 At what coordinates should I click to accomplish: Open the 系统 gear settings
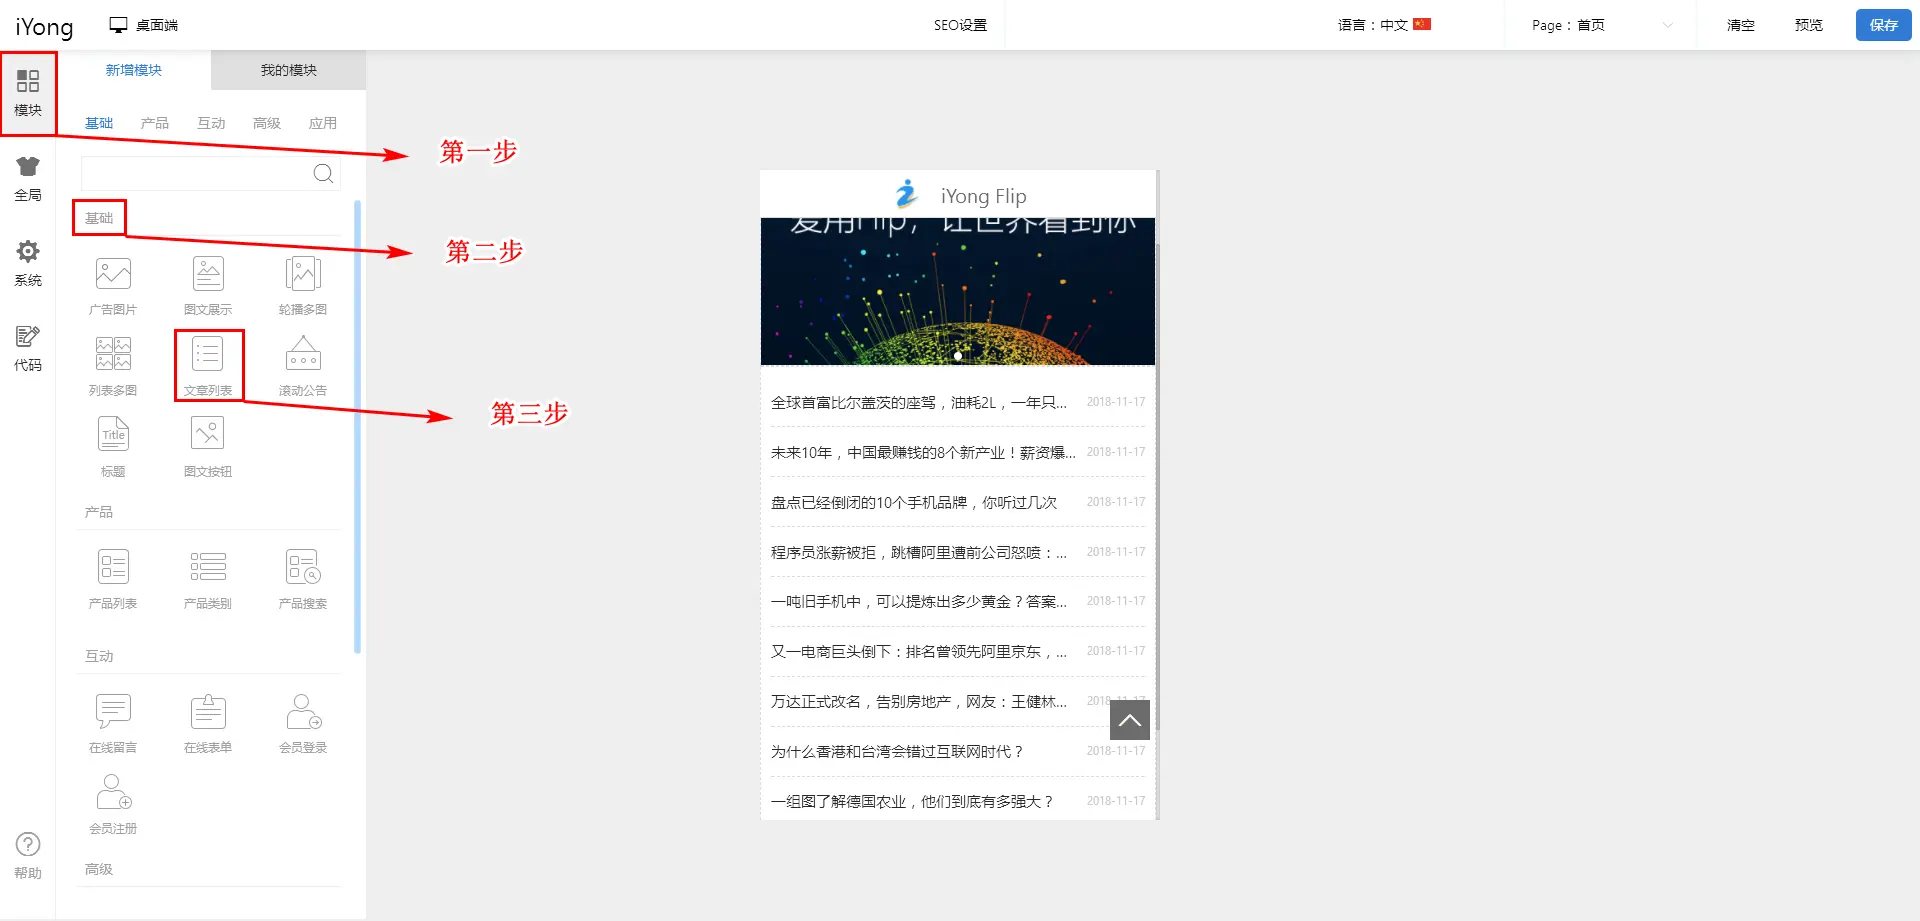point(28,263)
